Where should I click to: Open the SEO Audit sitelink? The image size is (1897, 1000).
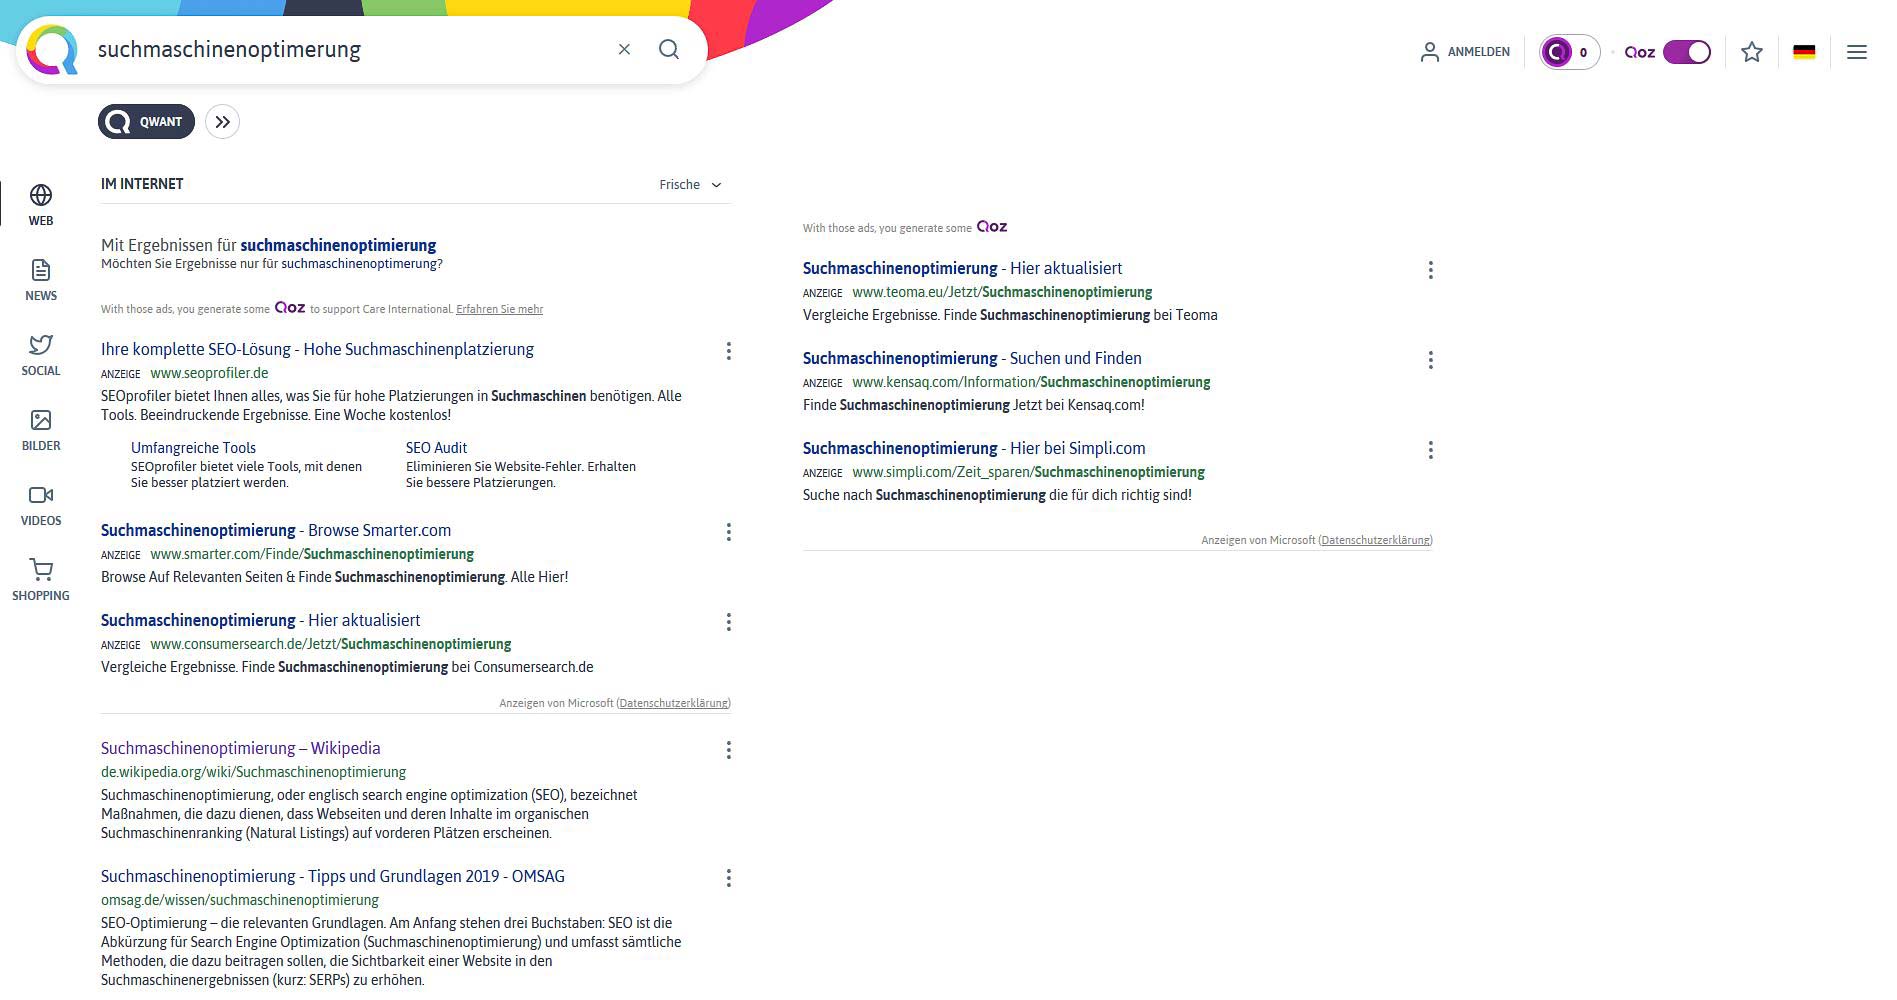coord(436,448)
